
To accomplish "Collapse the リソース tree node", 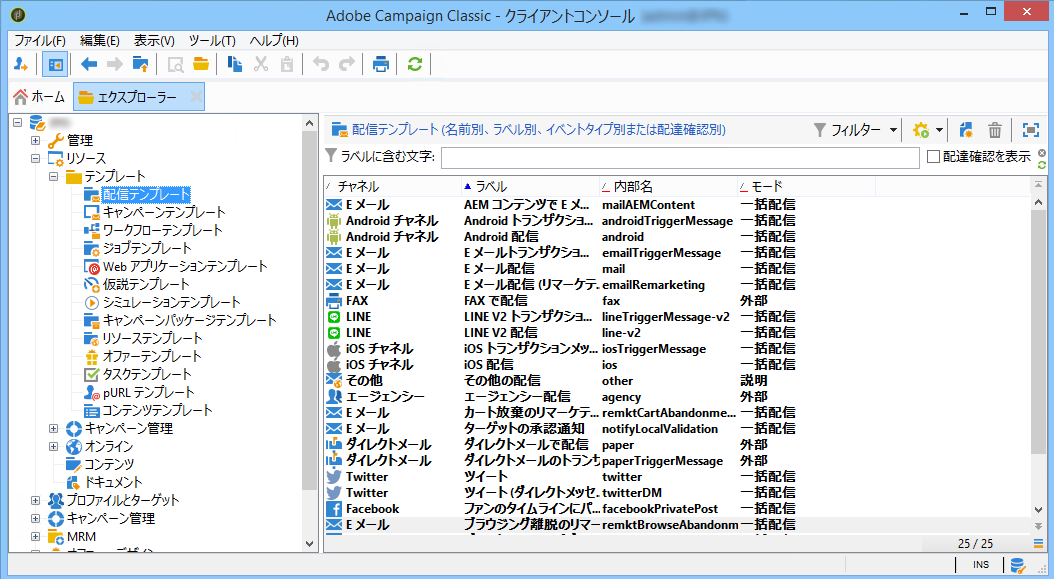I will (x=36, y=159).
